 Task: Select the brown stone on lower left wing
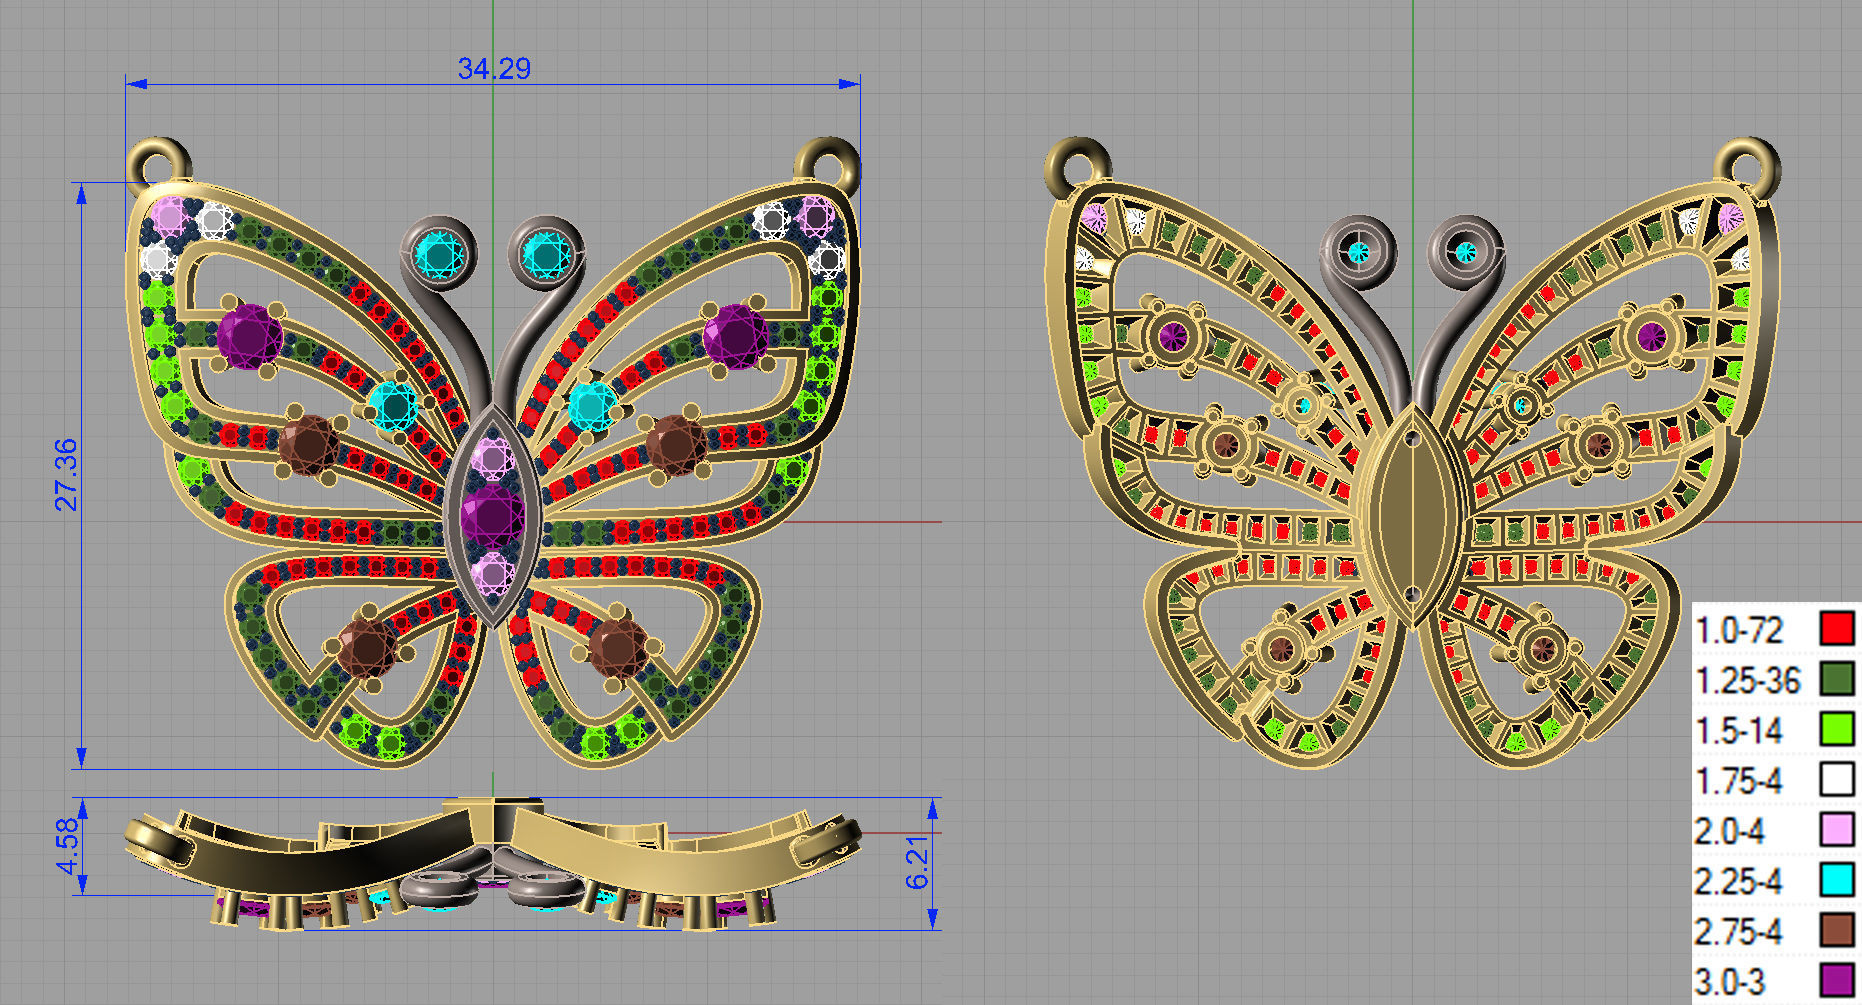tap(366, 647)
